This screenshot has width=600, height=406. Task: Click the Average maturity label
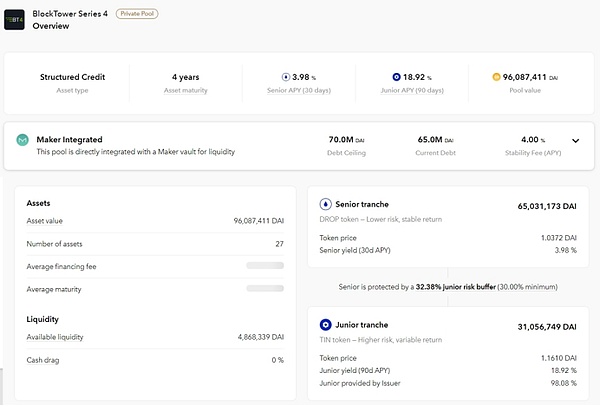54,289
